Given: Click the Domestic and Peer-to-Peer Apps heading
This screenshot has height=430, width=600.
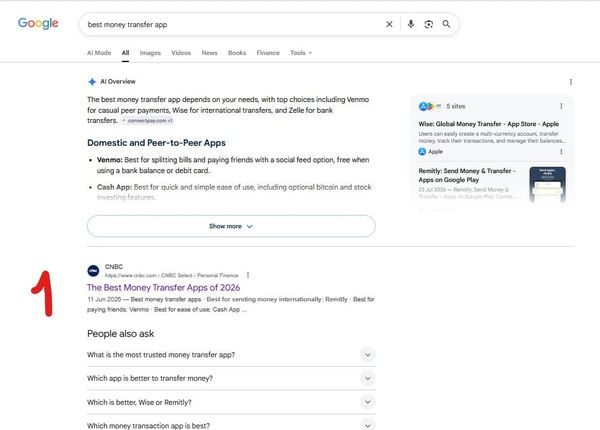Looking at the screenshot, I should (x=156, y=143).
